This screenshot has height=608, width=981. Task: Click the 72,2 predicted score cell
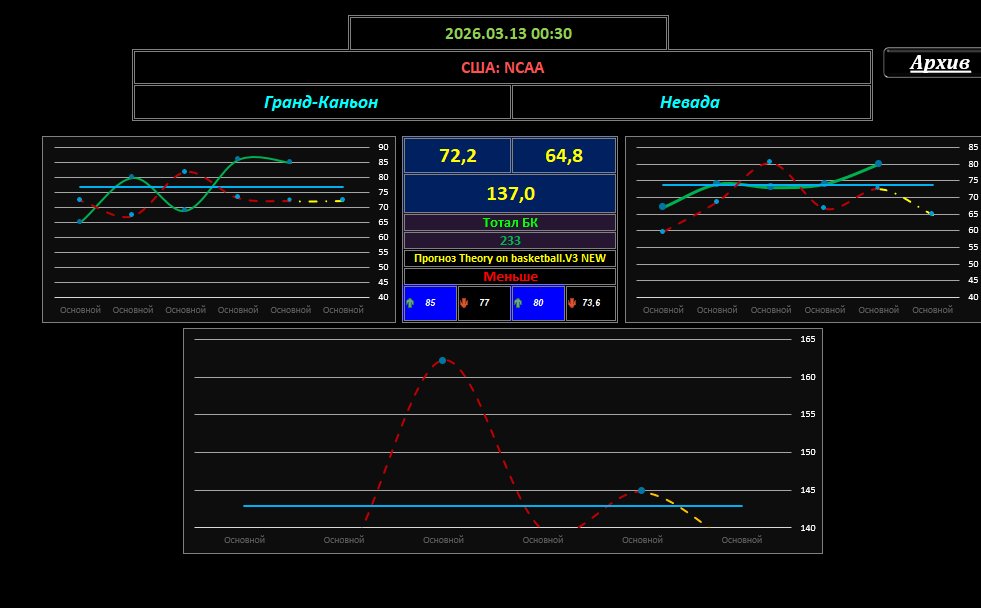[457, 156]
